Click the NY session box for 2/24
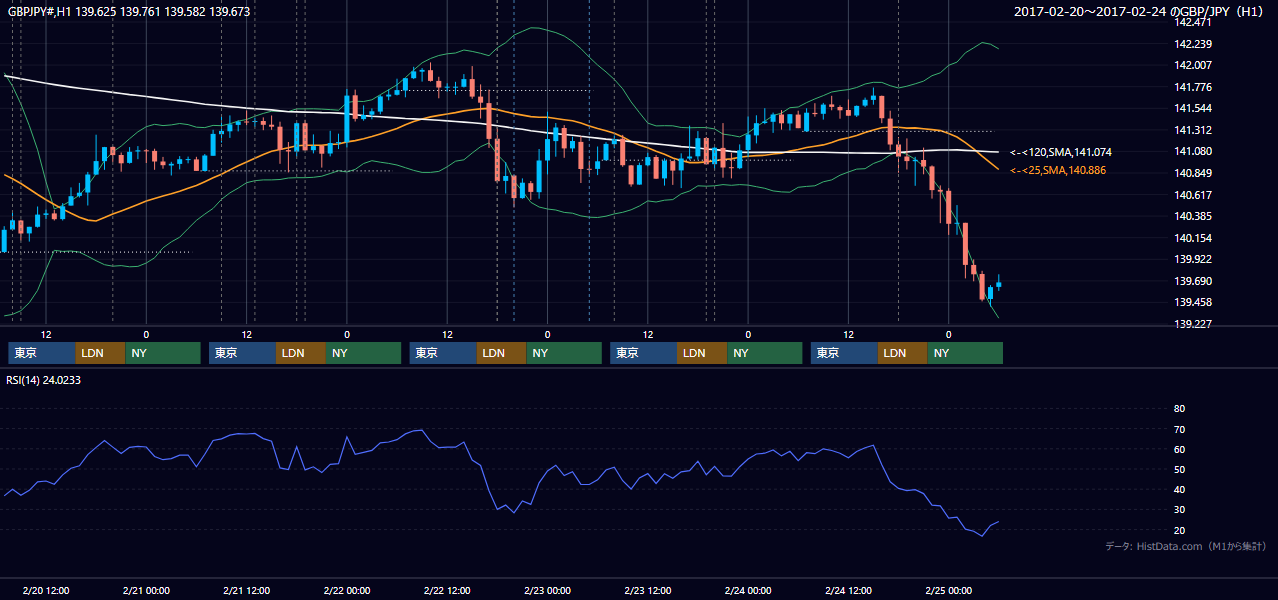 (965, 353)
